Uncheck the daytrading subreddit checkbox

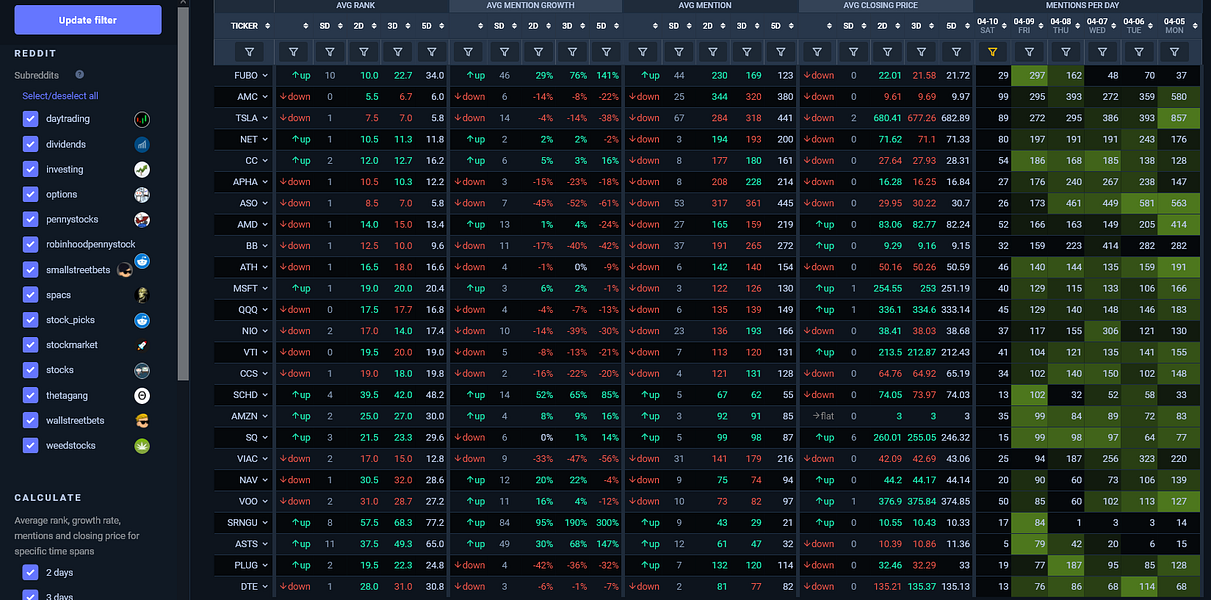tap(30, 119)
